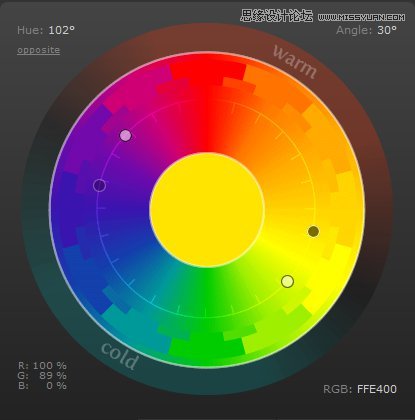The image size is (415, 420).
Task: Click the cold label on outer ring
Action: tap(119, 355)
